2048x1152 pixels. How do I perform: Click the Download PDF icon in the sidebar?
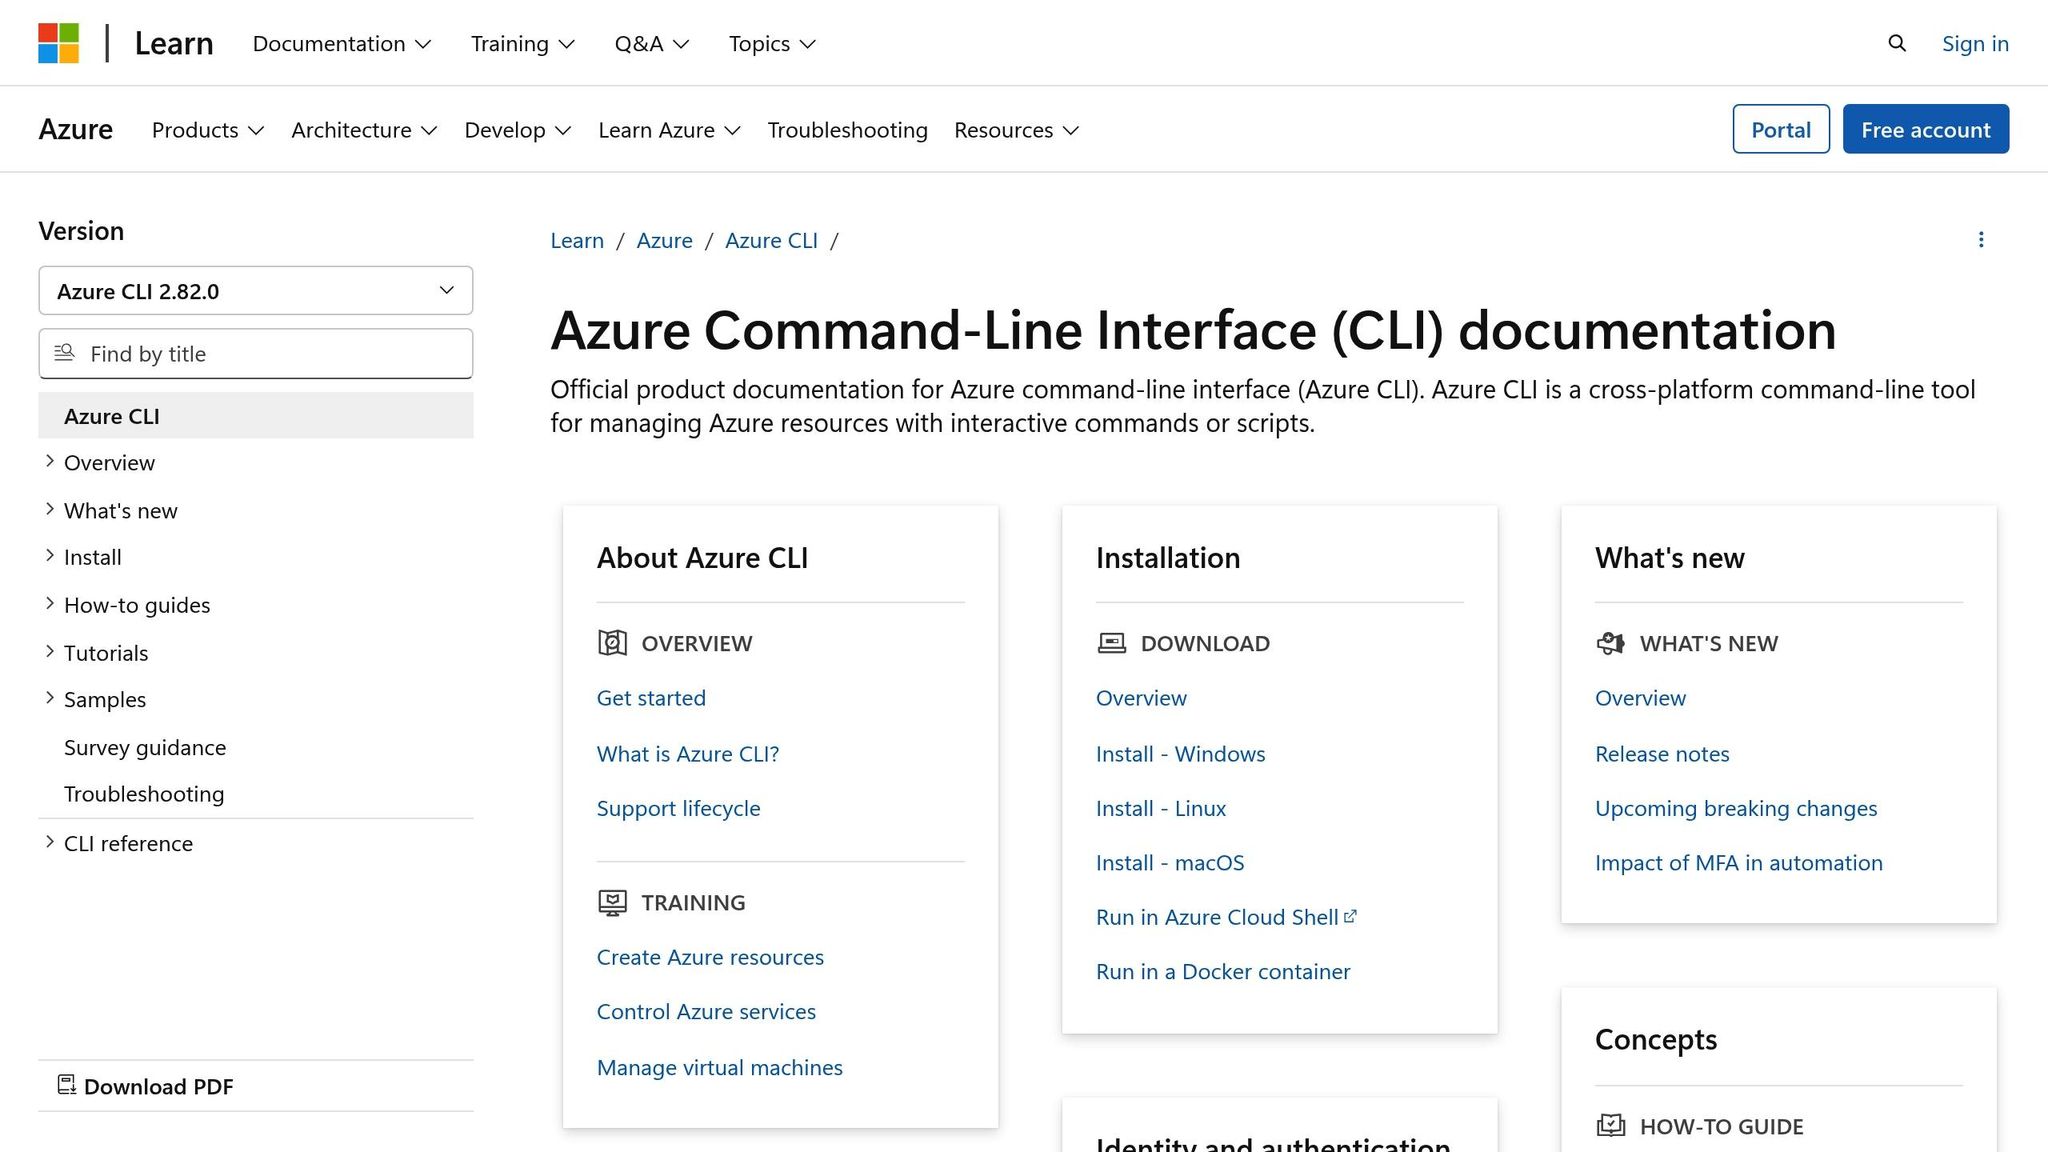click(67, 1085)
